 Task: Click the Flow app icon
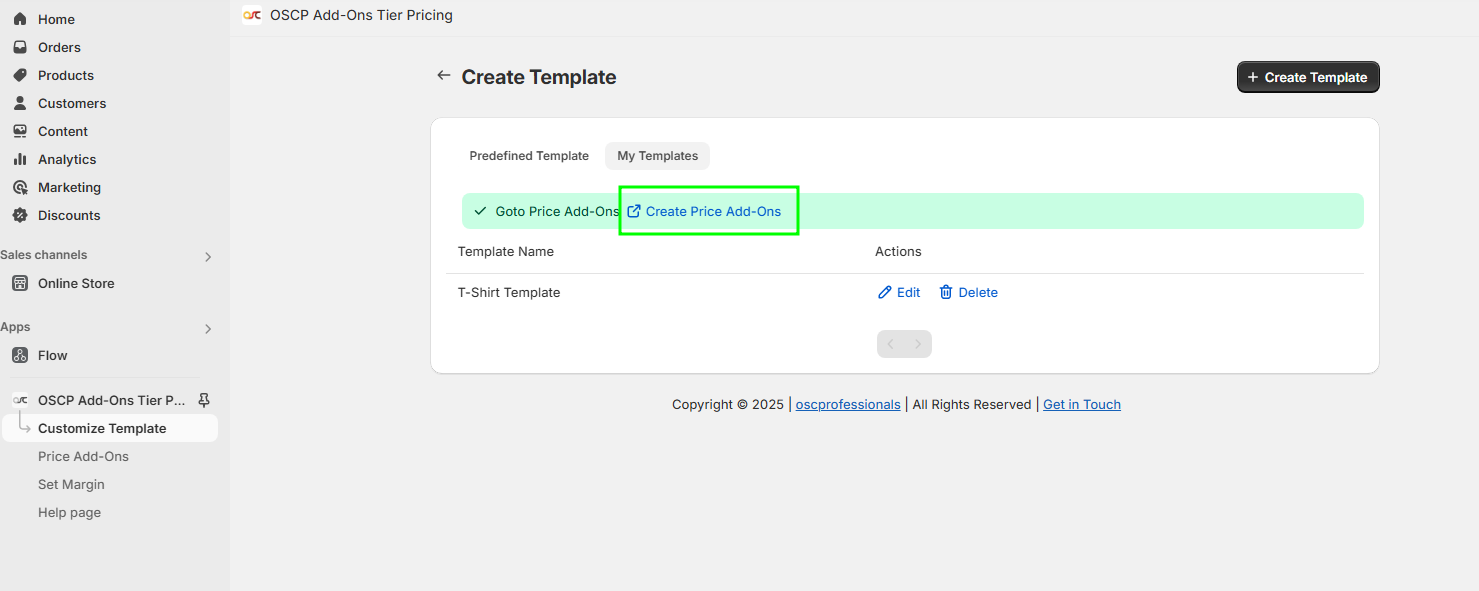click(19, 355)
